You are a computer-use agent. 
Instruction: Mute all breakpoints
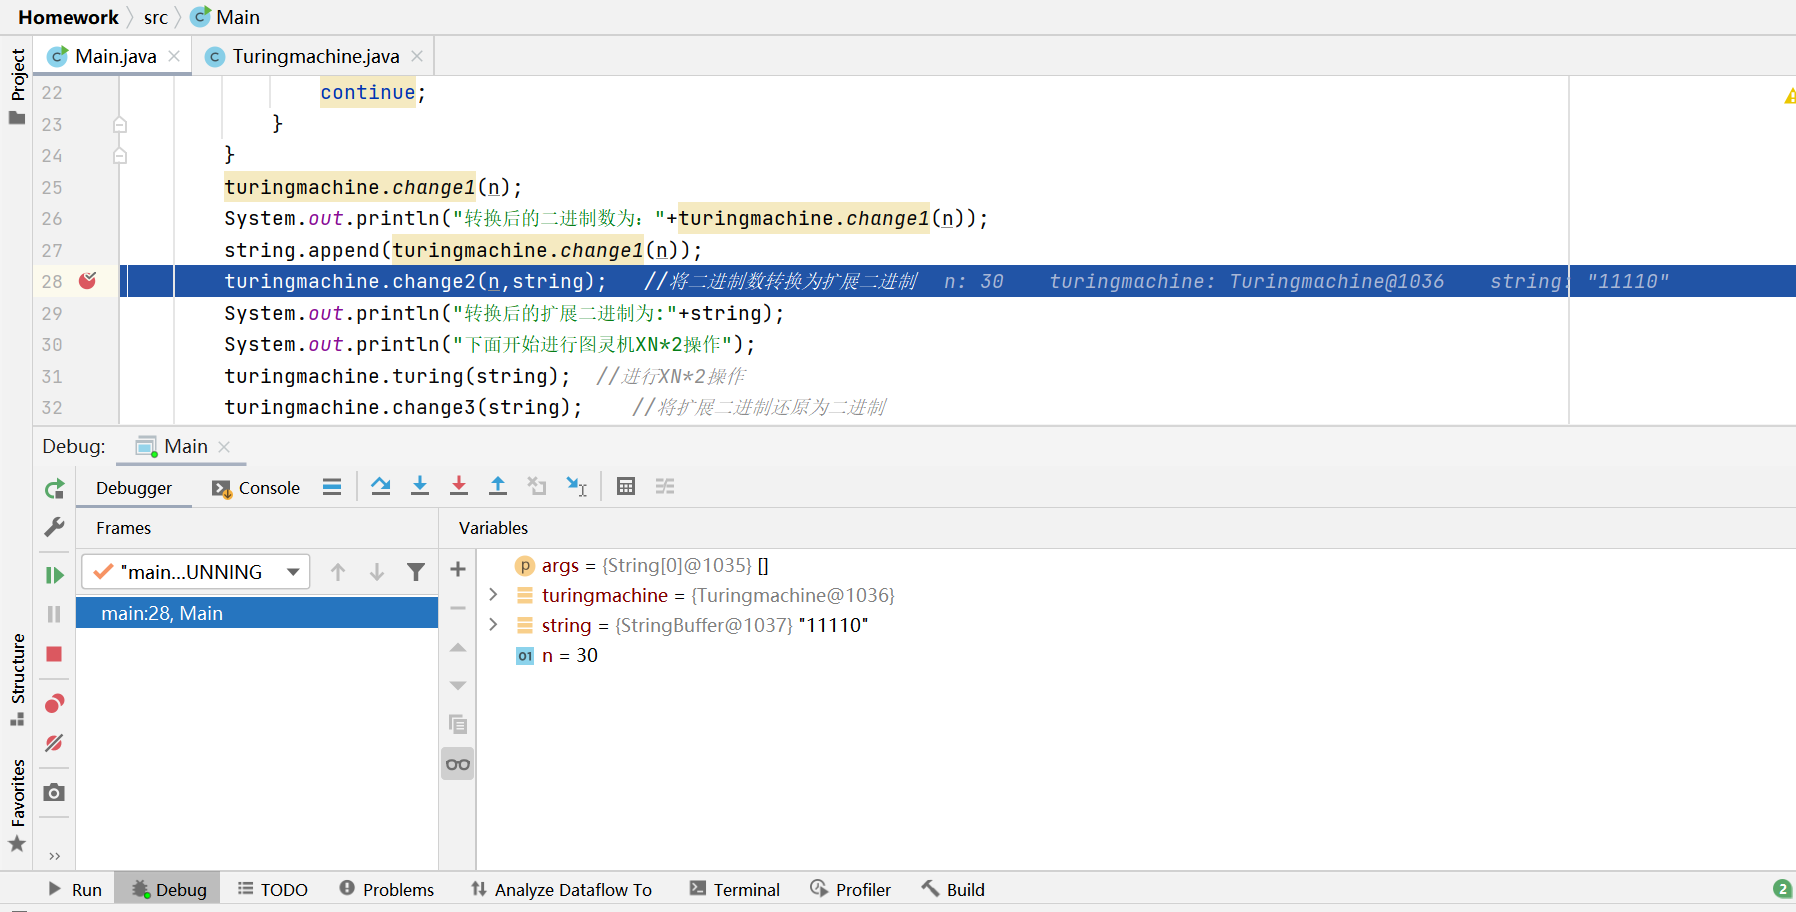point(54,743)
